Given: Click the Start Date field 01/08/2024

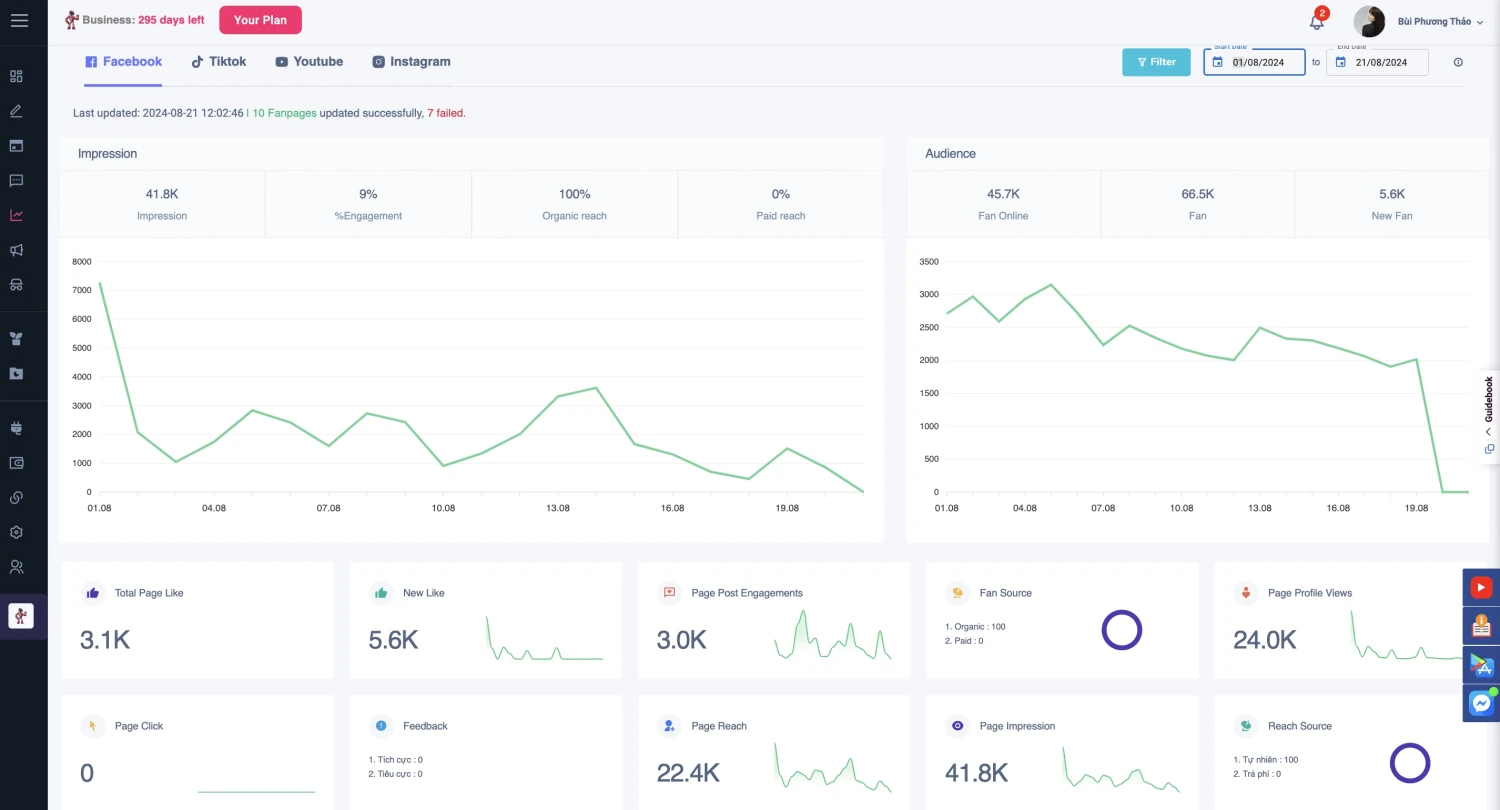Looking at the screenshot, I should (x=1254, y=62).
